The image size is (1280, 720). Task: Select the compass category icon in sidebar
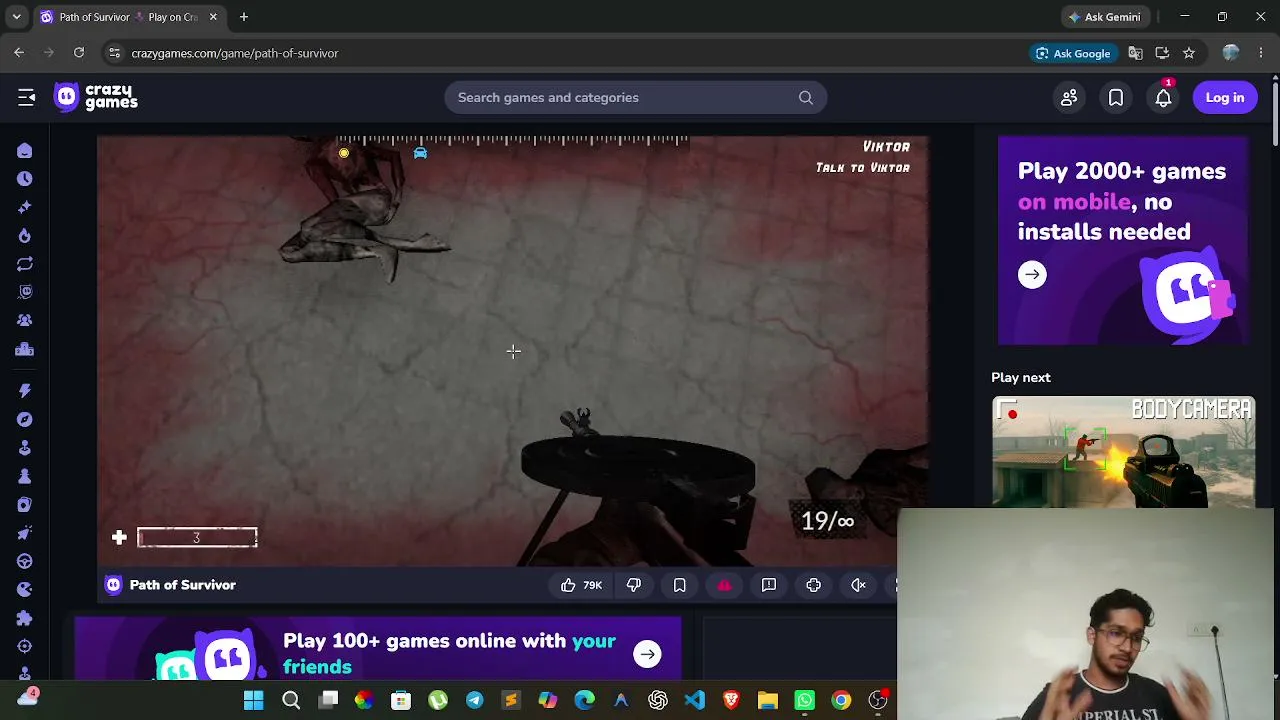coord(25,419)
